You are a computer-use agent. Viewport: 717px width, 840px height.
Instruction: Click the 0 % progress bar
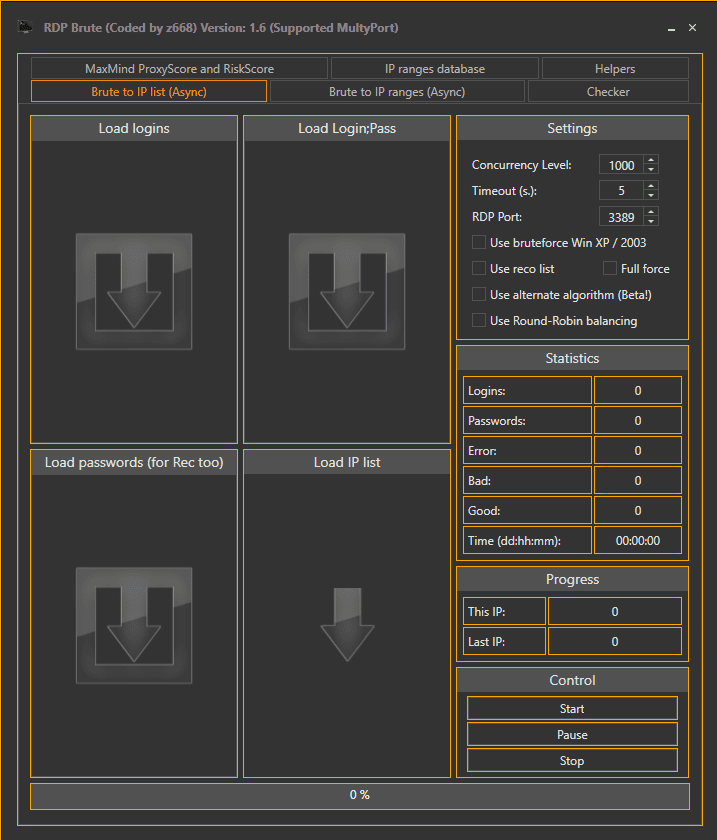click(x=359, y=795)
